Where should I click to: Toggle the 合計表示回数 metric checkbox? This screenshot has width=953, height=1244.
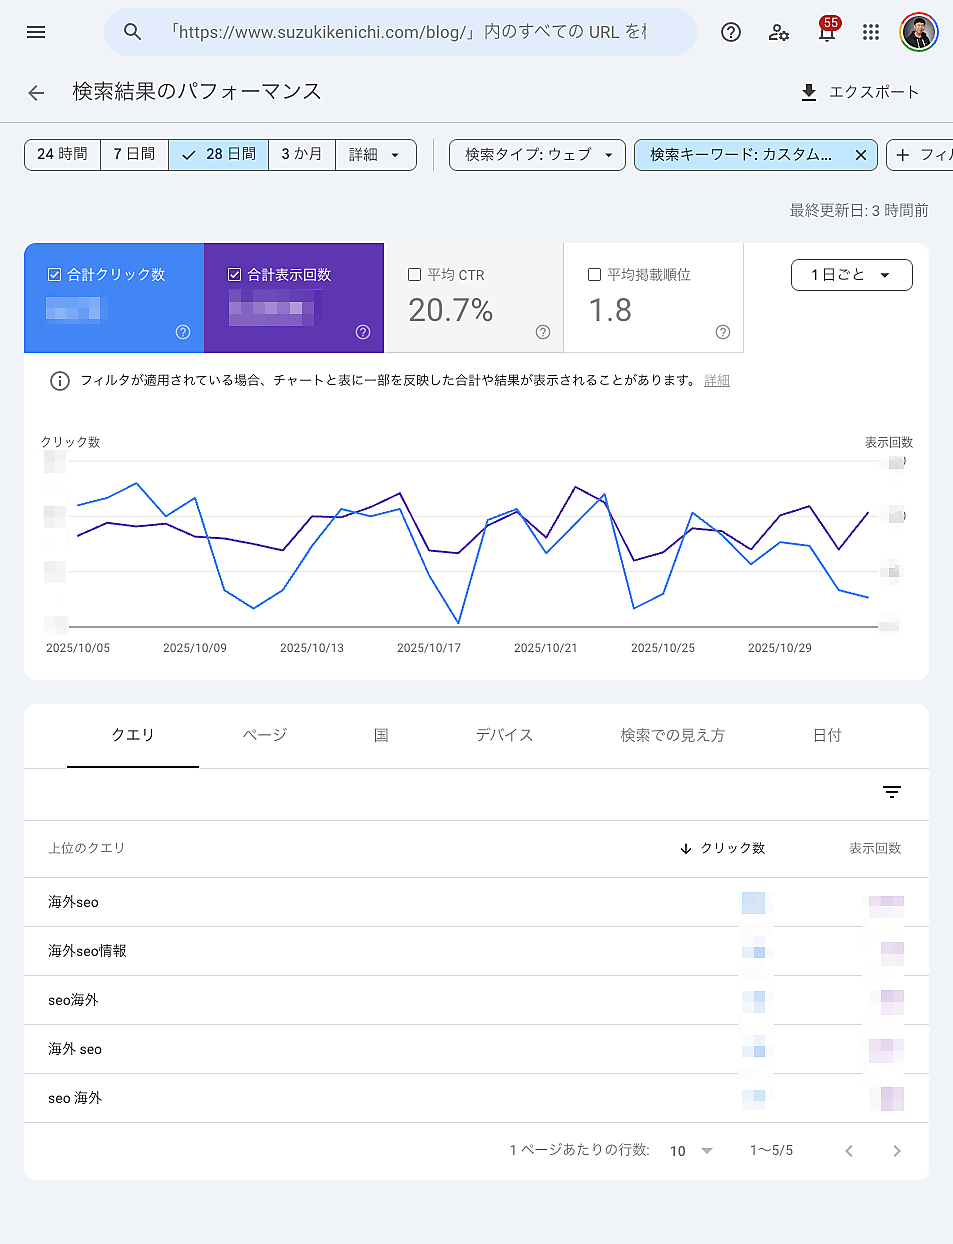pyautogui.click(x=235, y=274)
